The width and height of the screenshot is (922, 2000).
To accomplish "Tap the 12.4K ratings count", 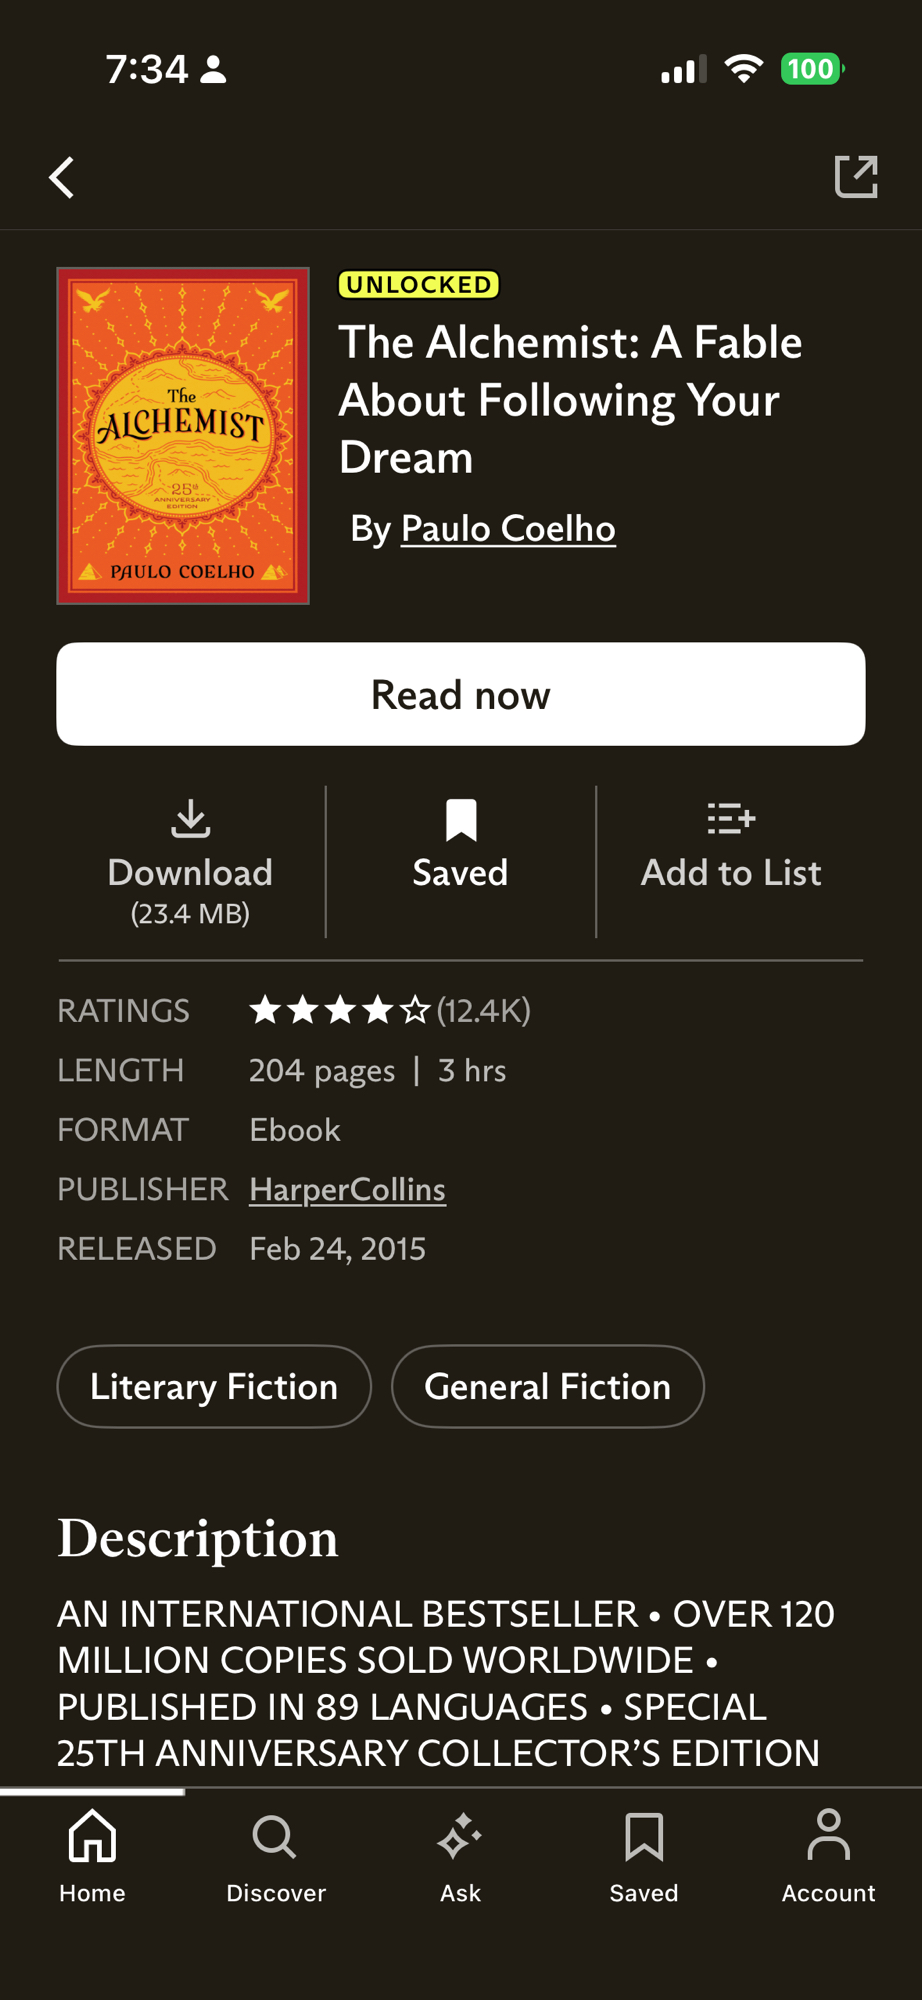I will pyautogui.click(x=484, y=1010).
